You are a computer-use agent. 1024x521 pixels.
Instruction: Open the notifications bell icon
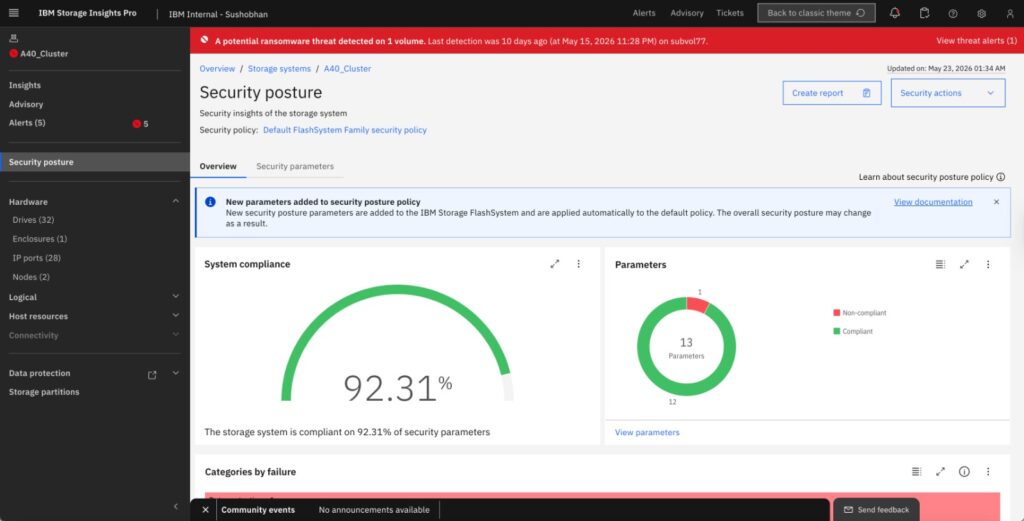(x=895, y=13)
